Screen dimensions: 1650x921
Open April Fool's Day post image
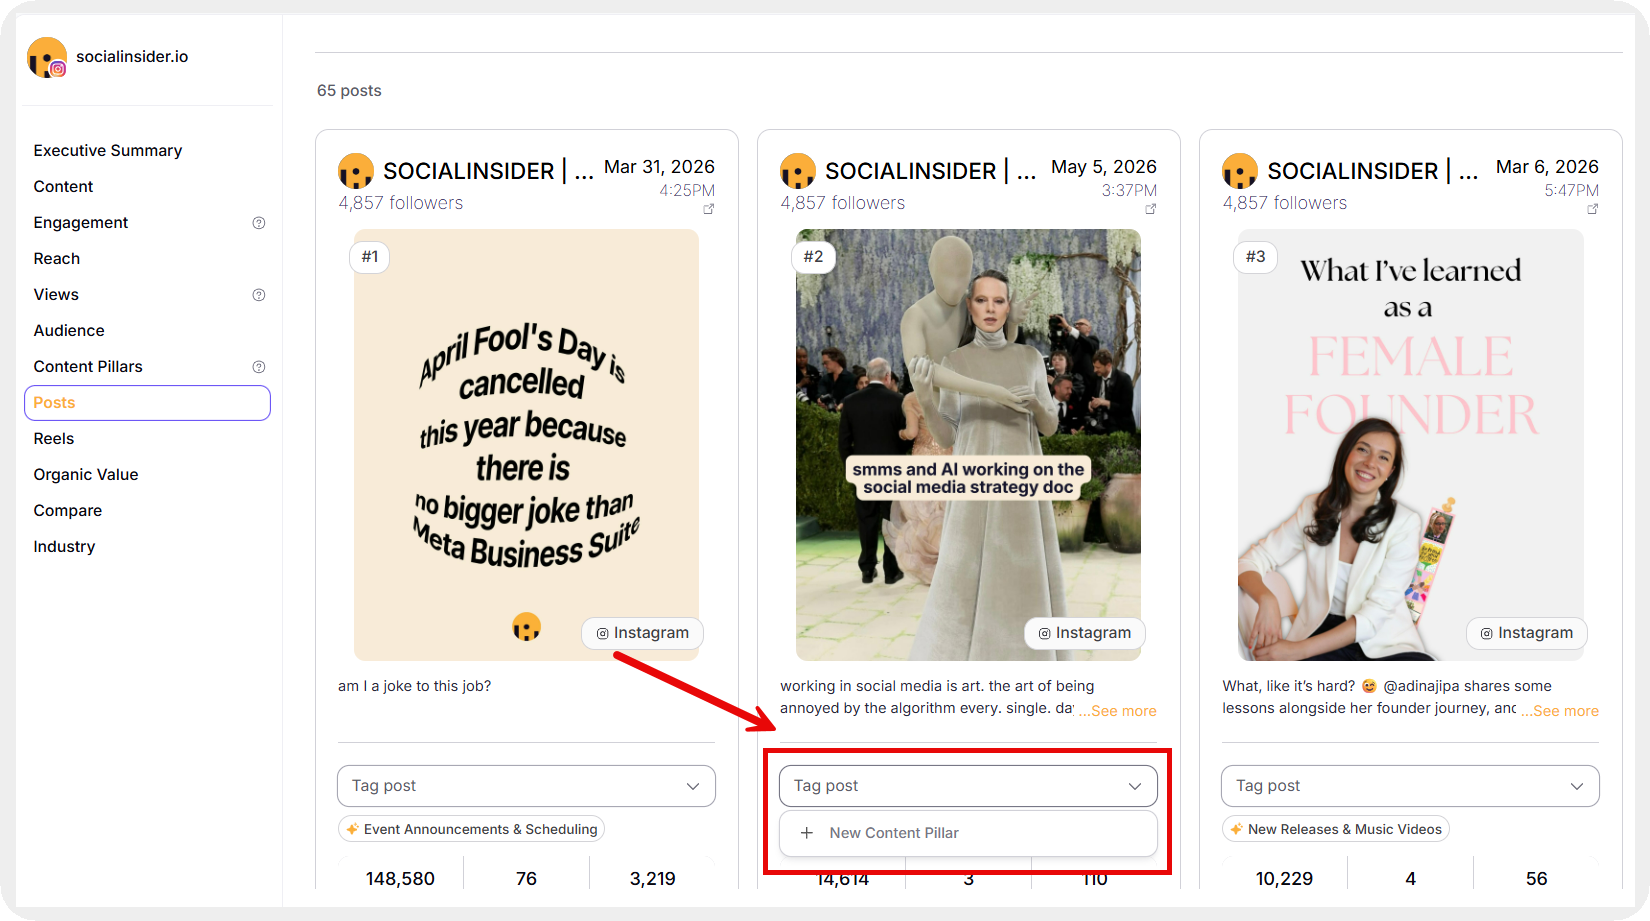[526, 445]
